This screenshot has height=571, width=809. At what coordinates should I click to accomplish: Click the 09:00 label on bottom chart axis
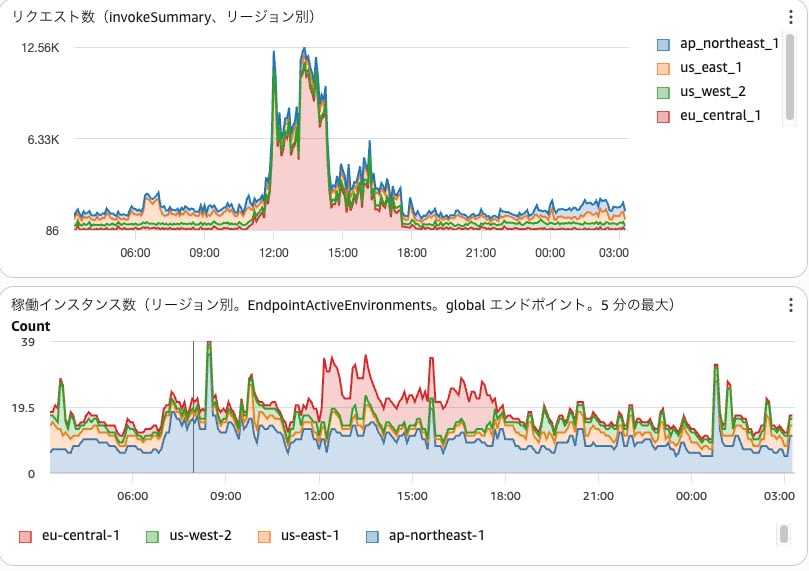pos(225,496)
